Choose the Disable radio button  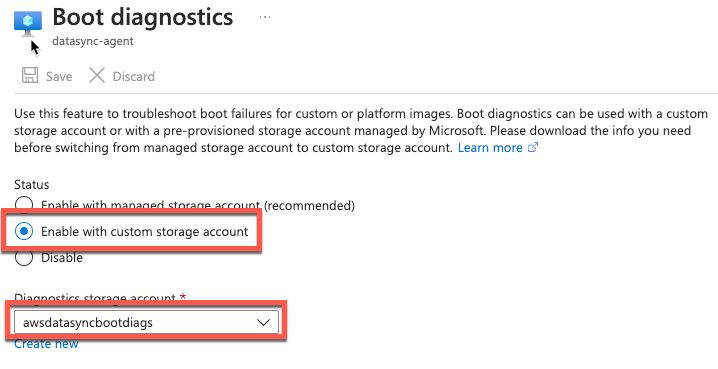point(24,257)
